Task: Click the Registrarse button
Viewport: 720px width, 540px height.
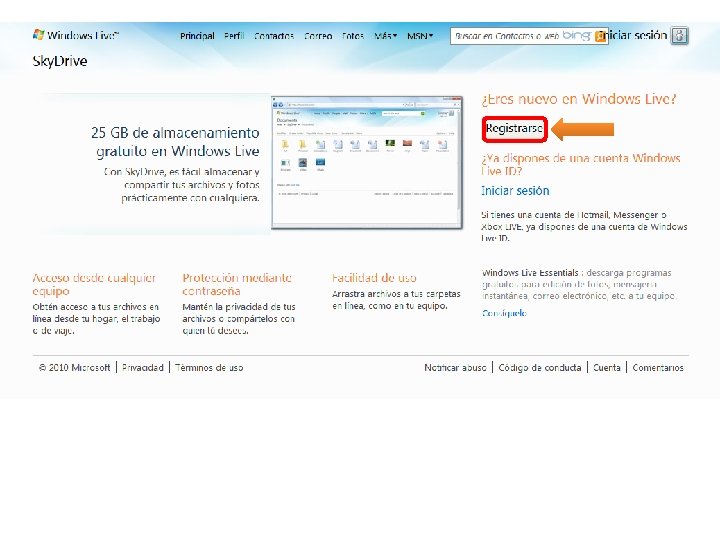Action: pos(514,129)
